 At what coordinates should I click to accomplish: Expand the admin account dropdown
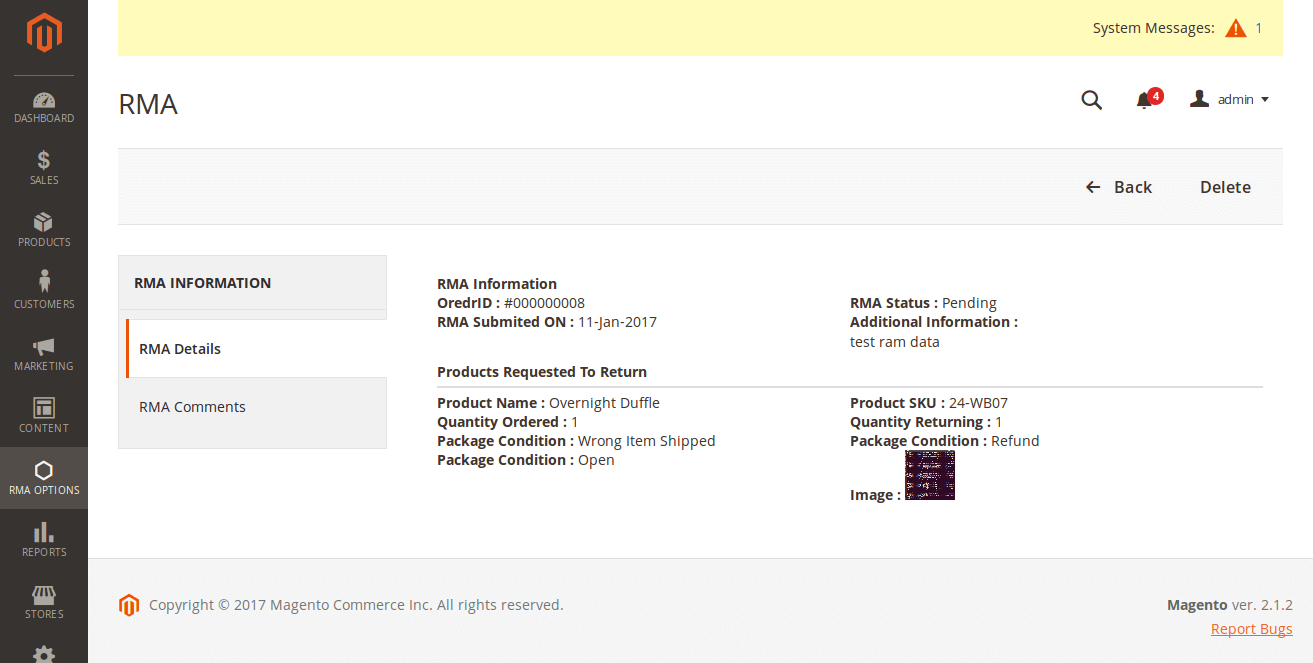click(1230, 99)
